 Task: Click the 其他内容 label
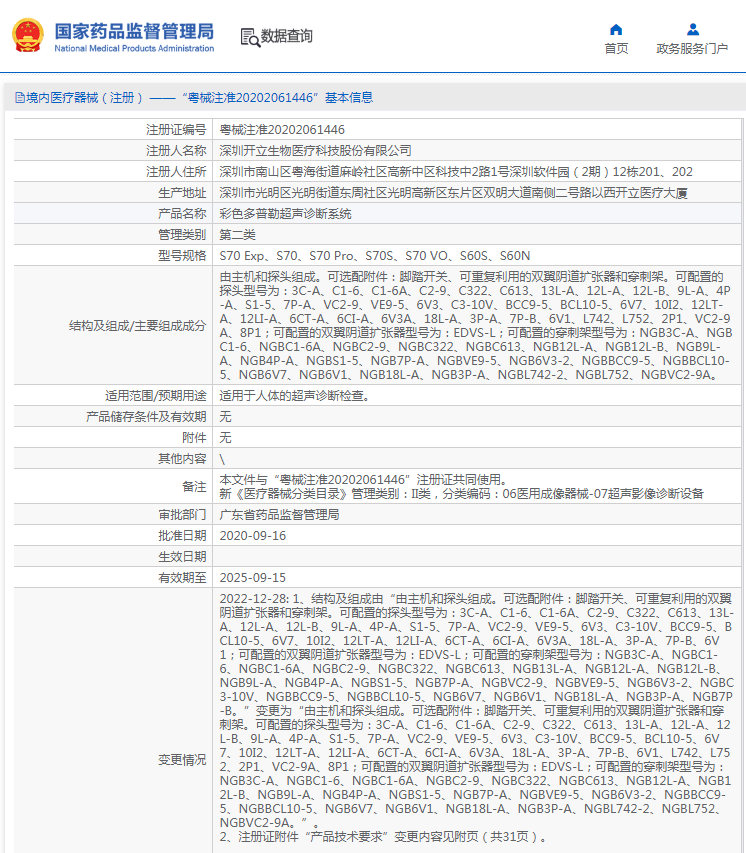[x=182, y=459]
